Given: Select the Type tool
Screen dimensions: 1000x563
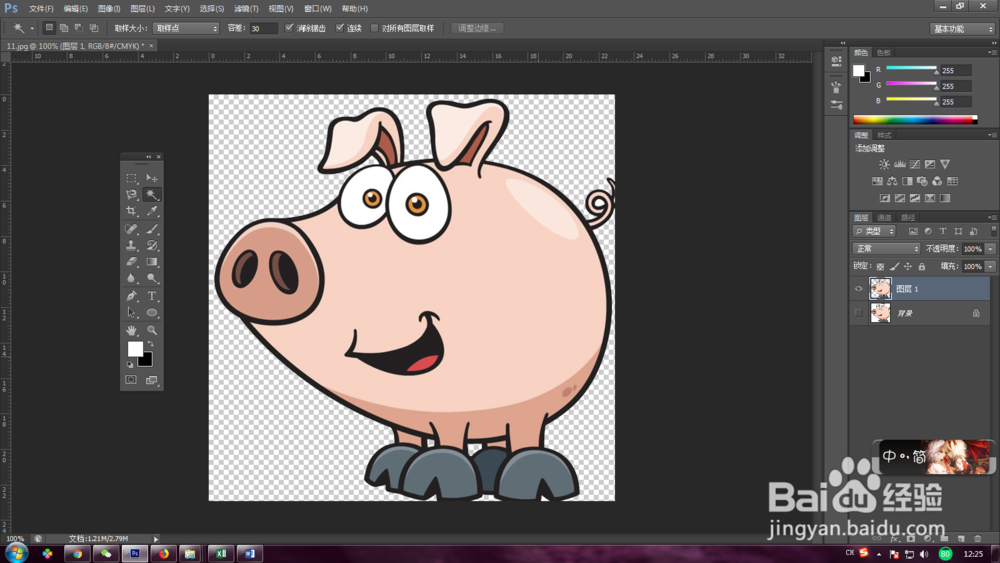Looking at the screenshot, I should (x=152, y=296).
